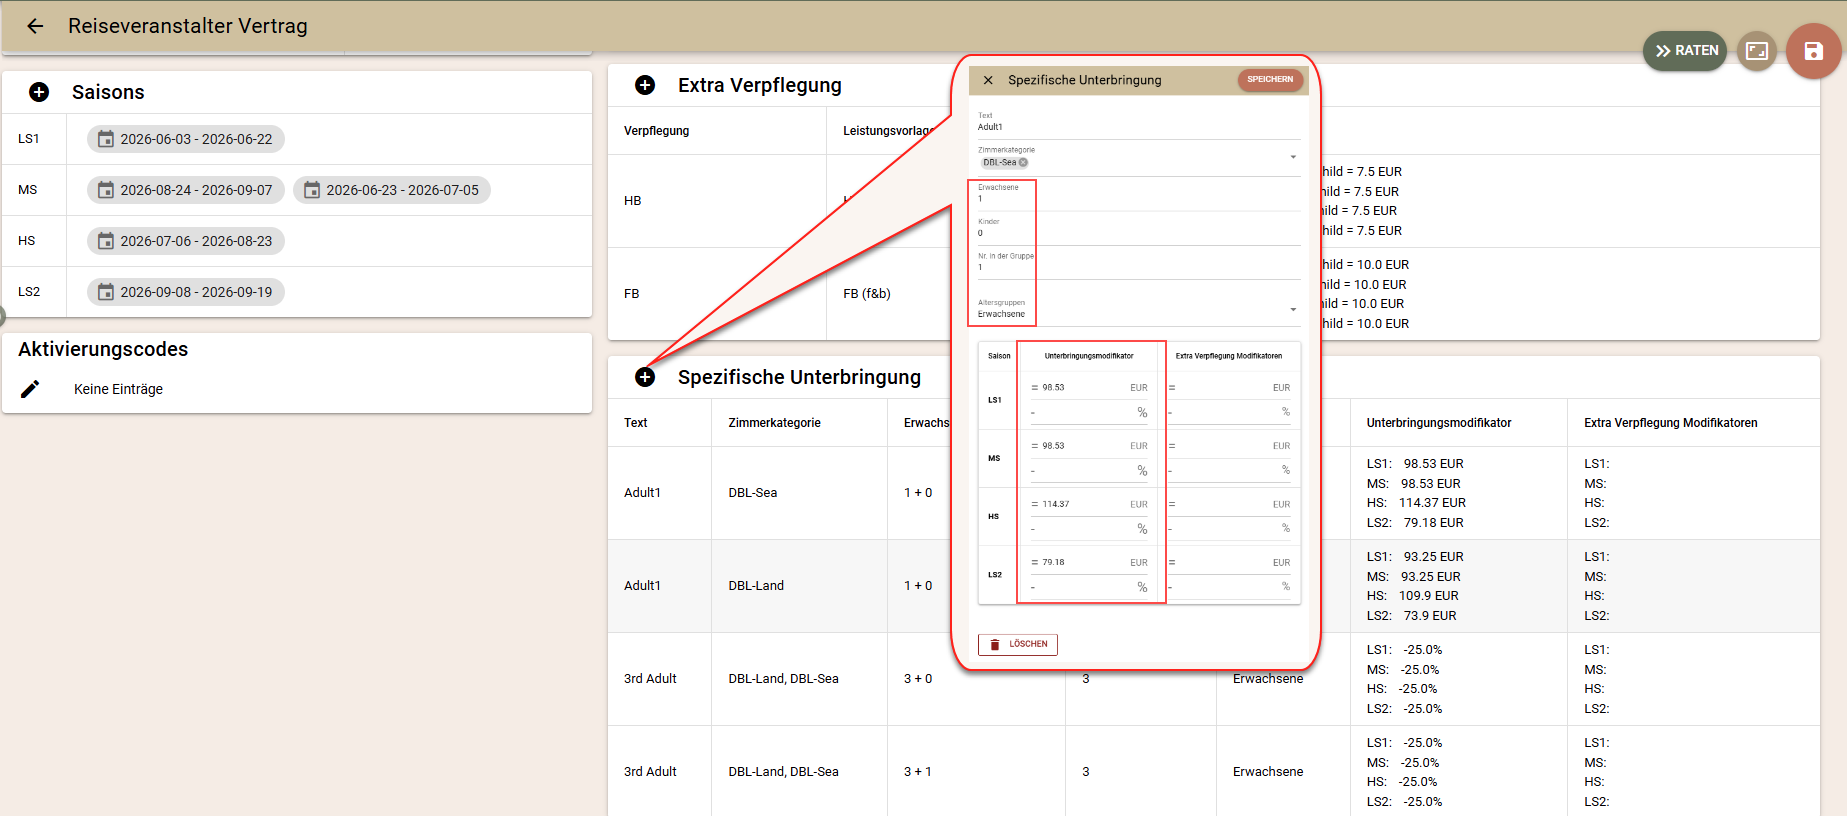Go back using the arrow beside Reiseveranstalter Vertrag

(x=35, y=26)
